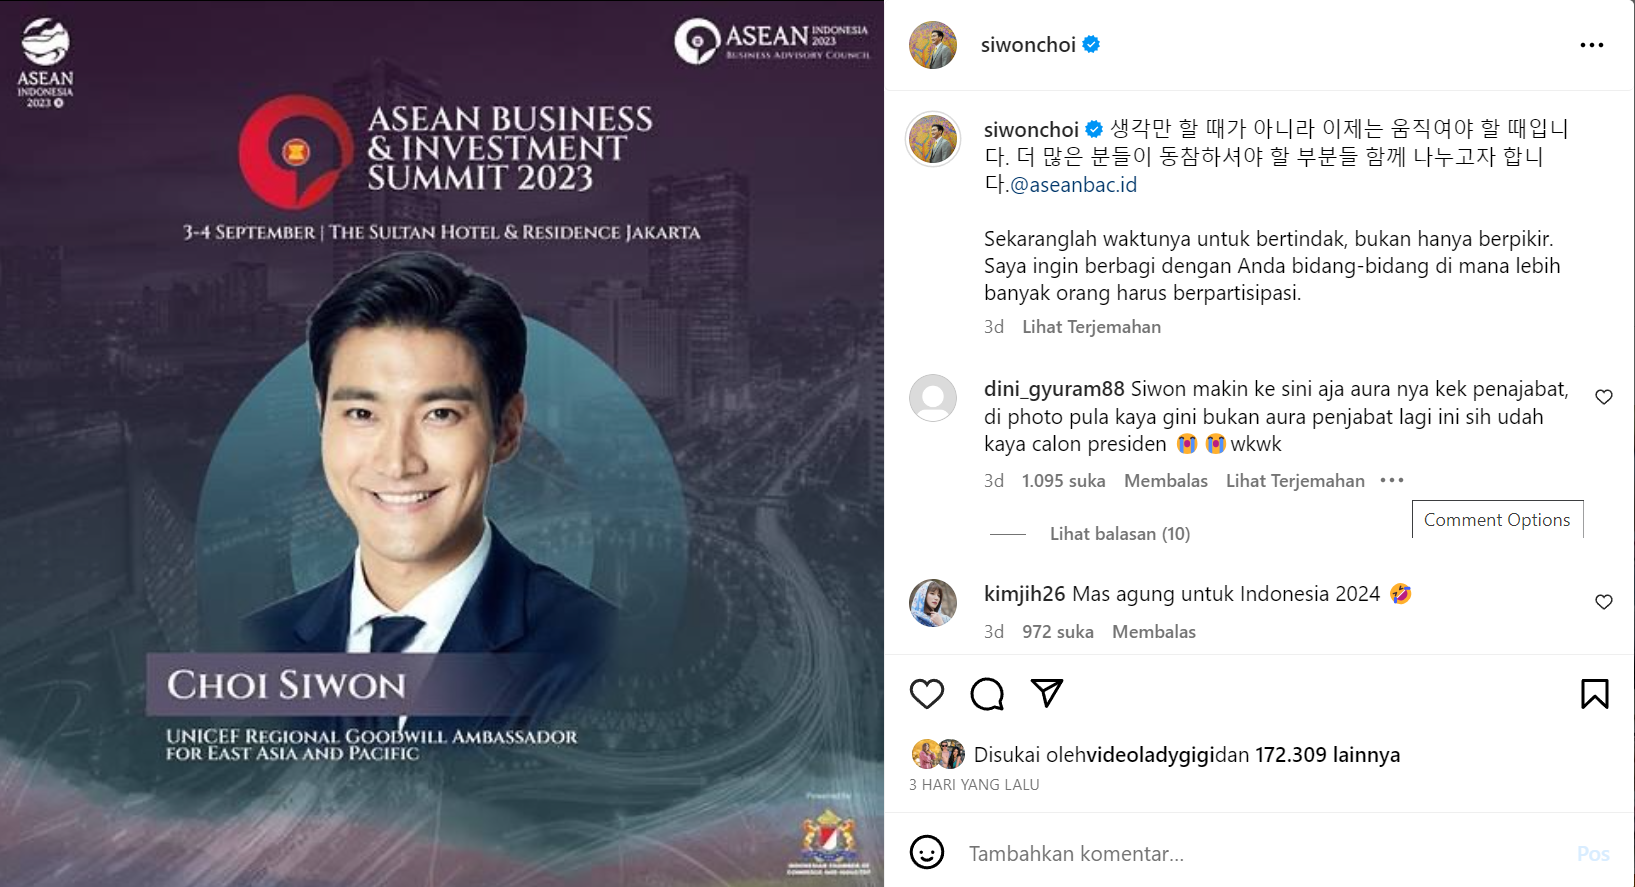This screenshot has height=887, width=1635.
Task: Like the post with the heart icon
Action: click(x=927, y=693)
